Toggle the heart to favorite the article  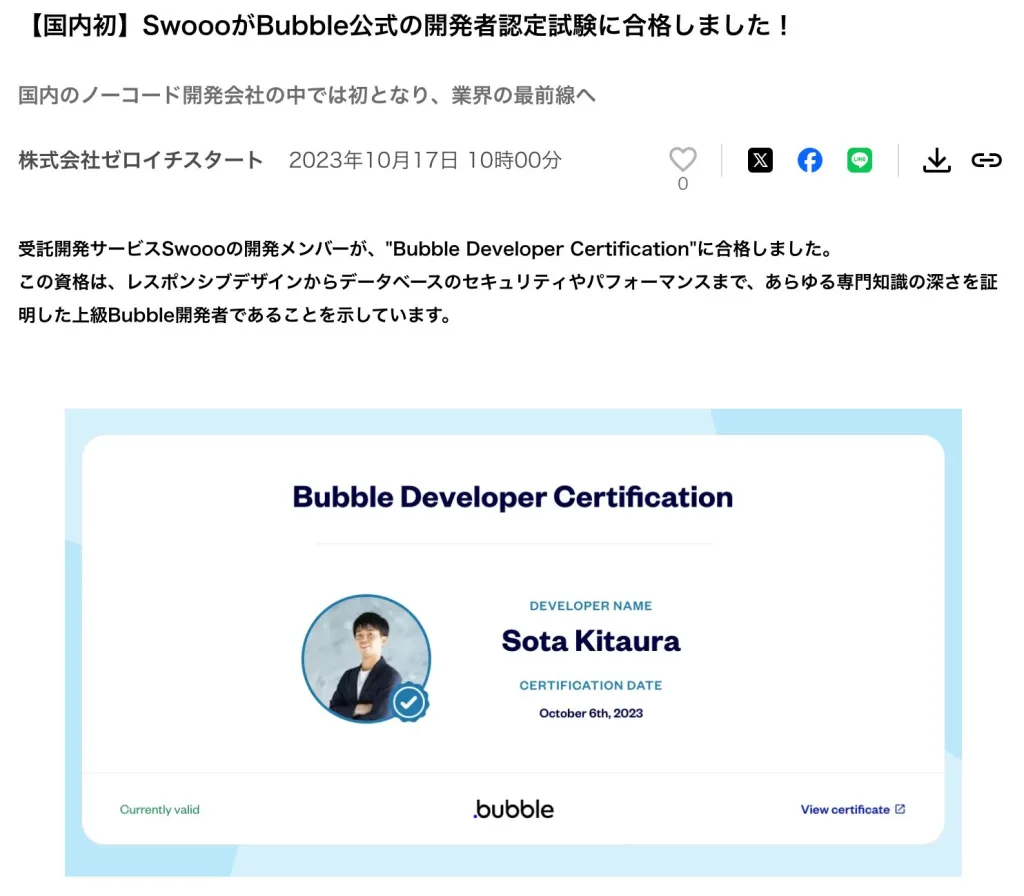click(x=683, y=157)
